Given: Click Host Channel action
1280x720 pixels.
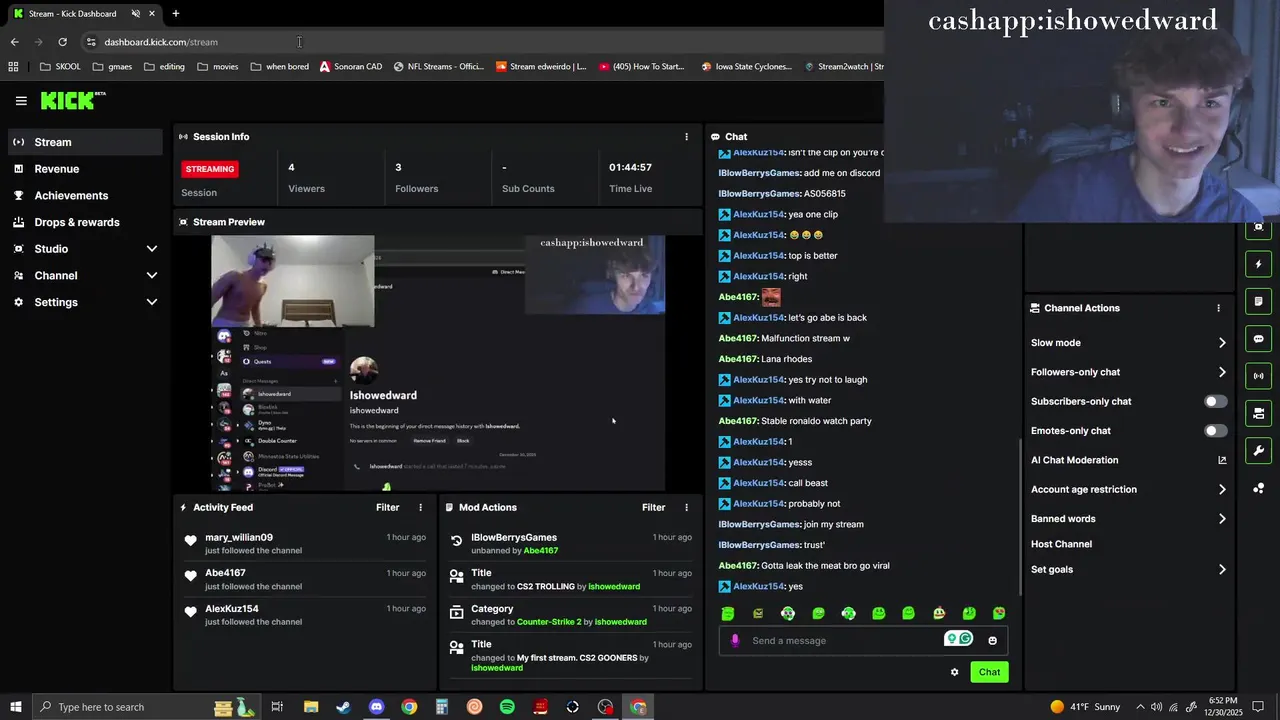Looking at the screenshot, I should pos(1061,544).
